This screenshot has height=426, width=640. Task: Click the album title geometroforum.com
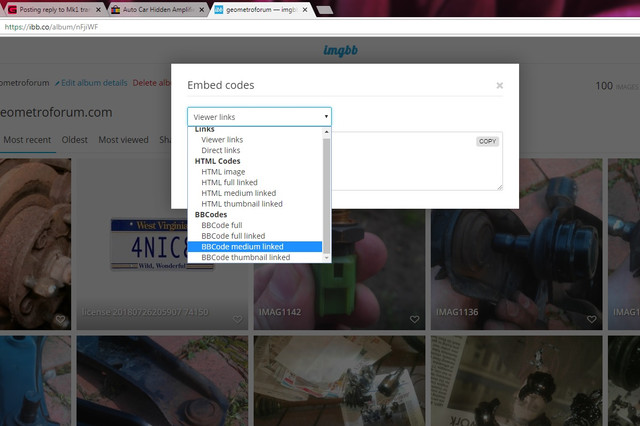56,112
